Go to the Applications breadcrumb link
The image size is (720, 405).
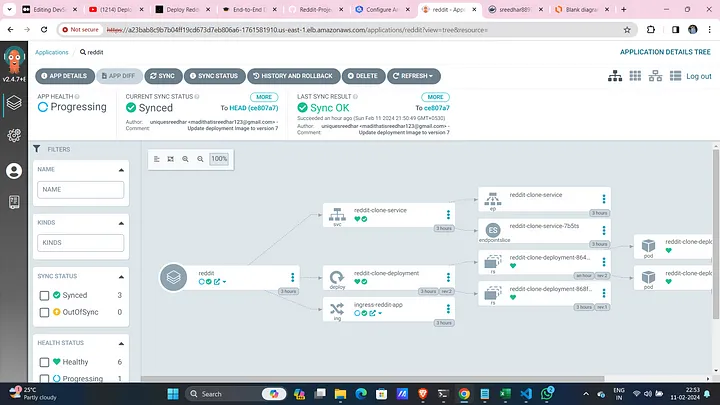[52, 52]
